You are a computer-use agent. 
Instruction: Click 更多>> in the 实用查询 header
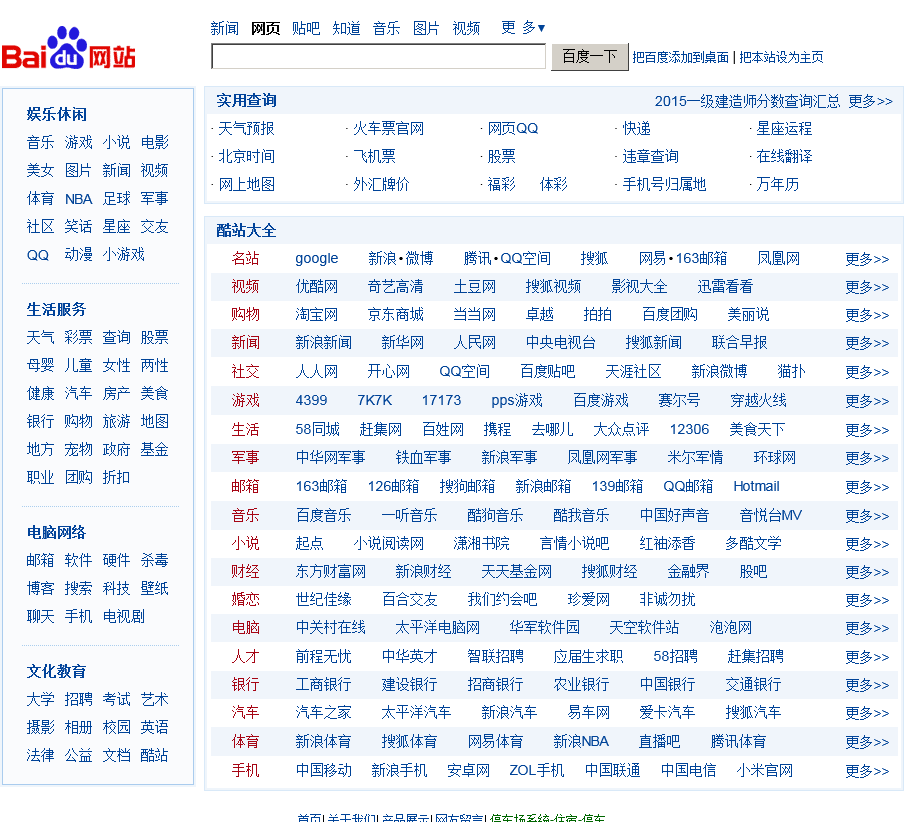point(871,101)
